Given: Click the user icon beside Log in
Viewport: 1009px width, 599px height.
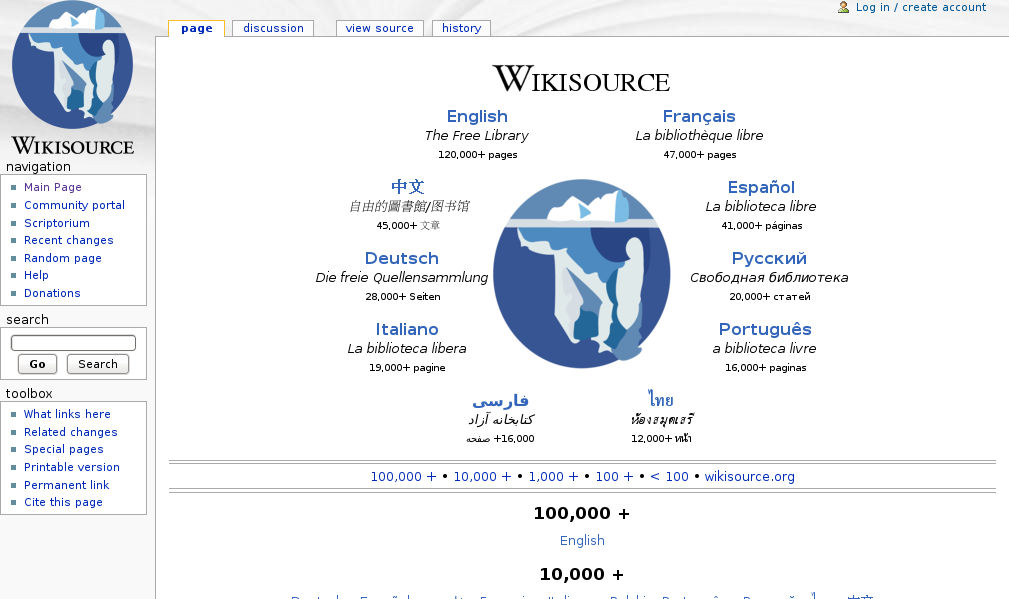Looking at the screenshot, I should coord(843,7).
